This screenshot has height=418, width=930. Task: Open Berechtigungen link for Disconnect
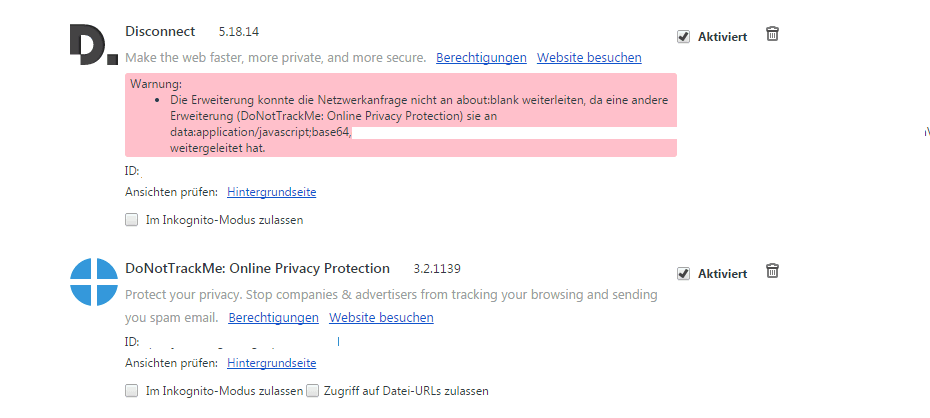481,58
